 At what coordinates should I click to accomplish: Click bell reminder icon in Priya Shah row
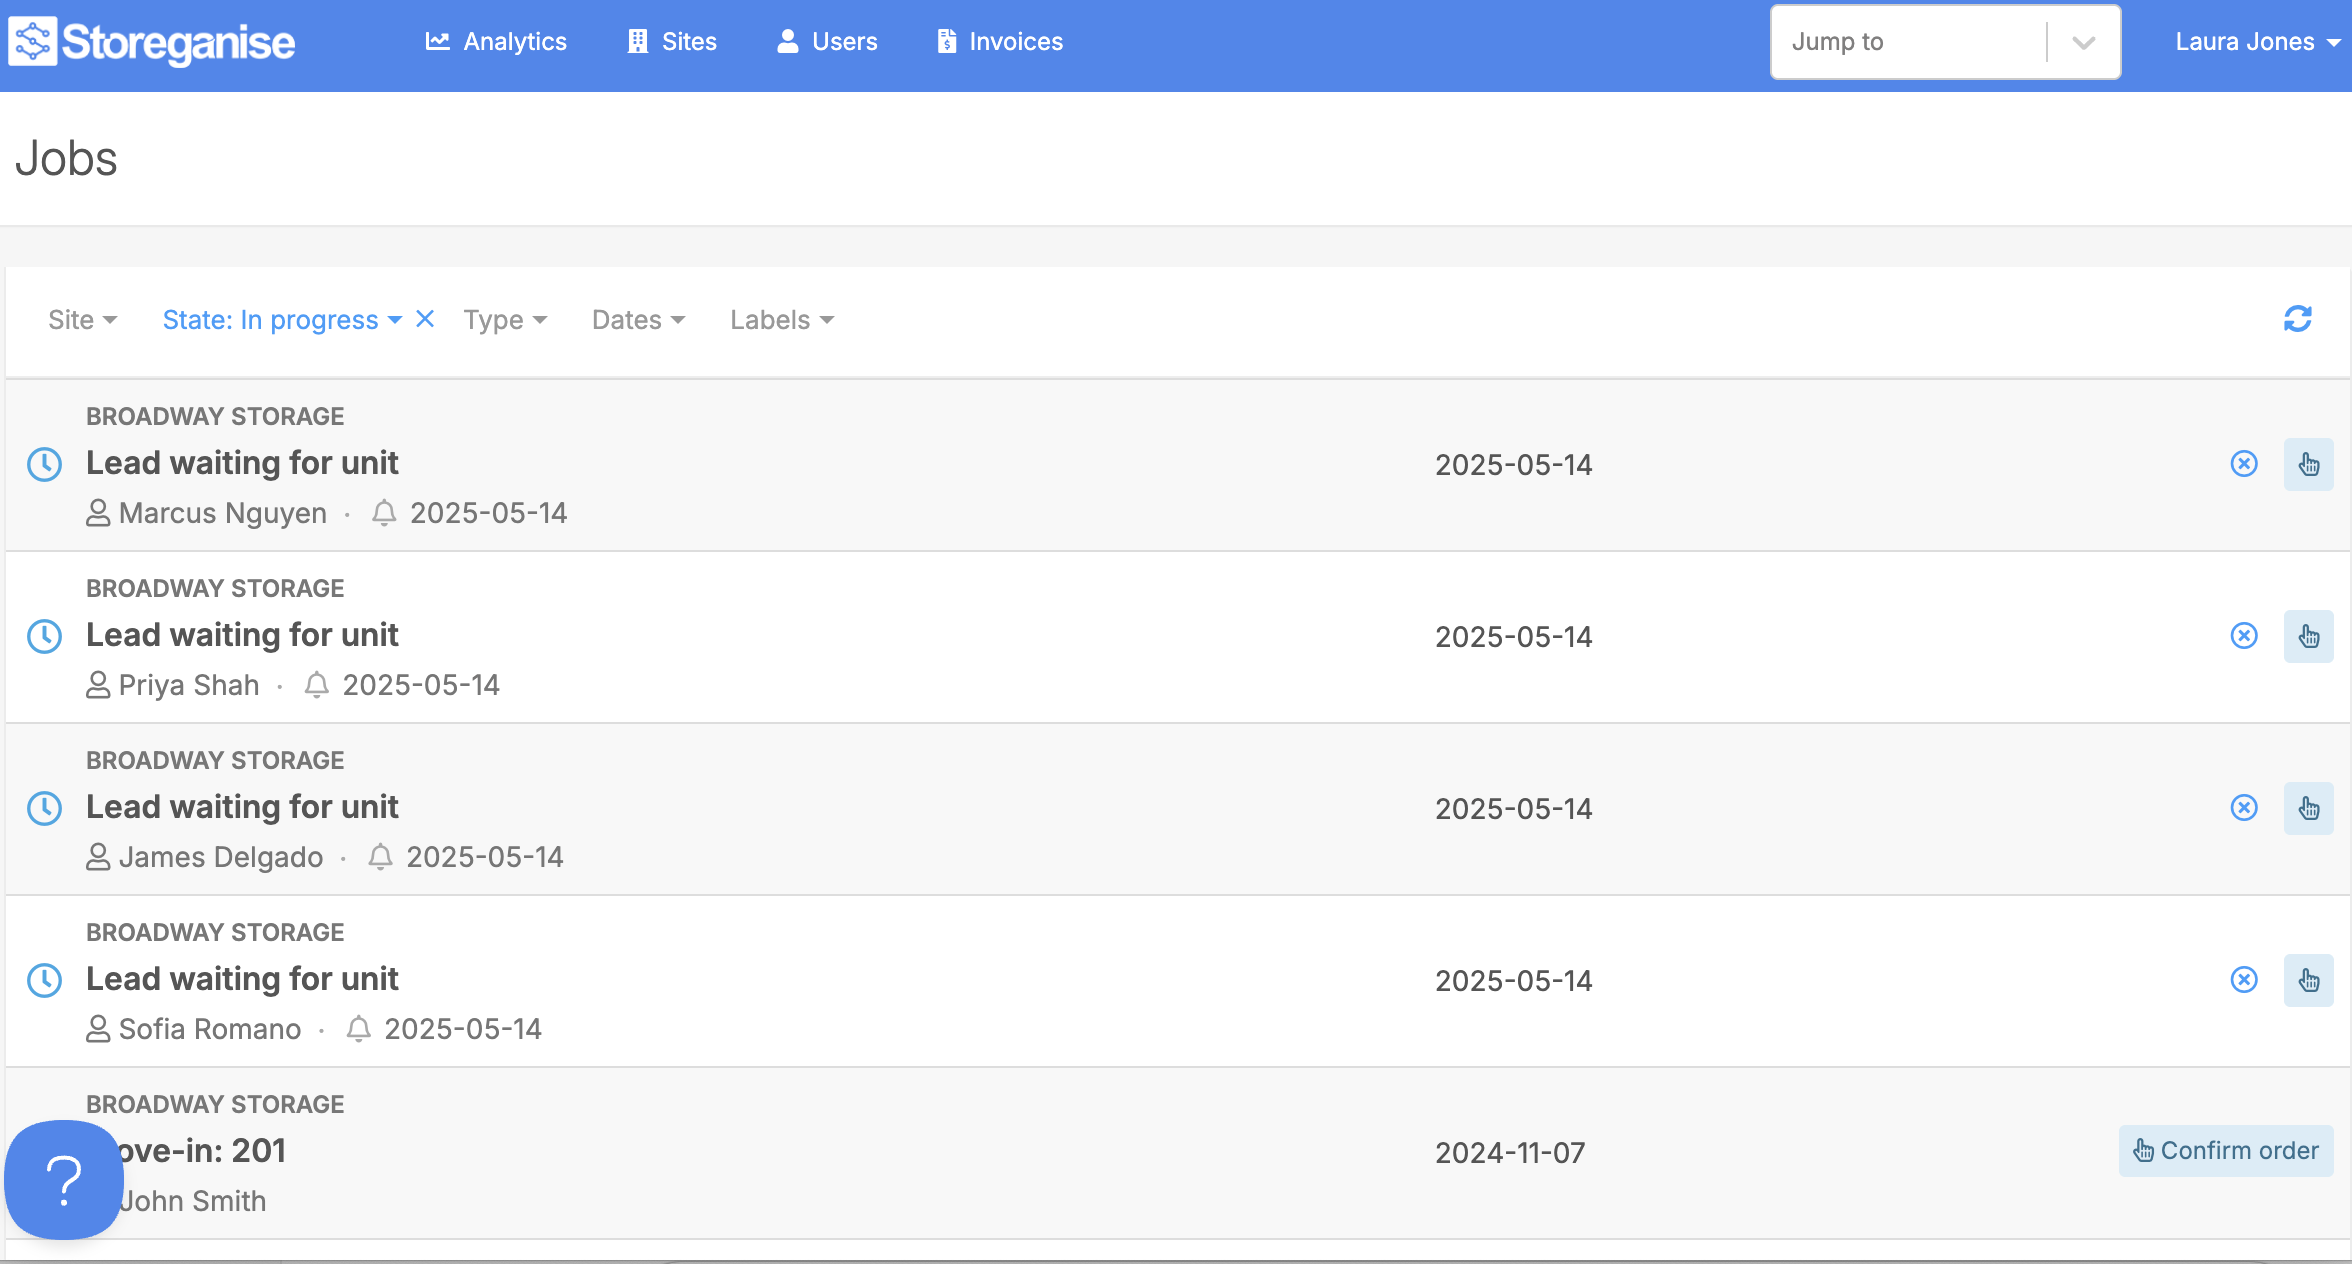pyautogui.click(x=317, y=685)
